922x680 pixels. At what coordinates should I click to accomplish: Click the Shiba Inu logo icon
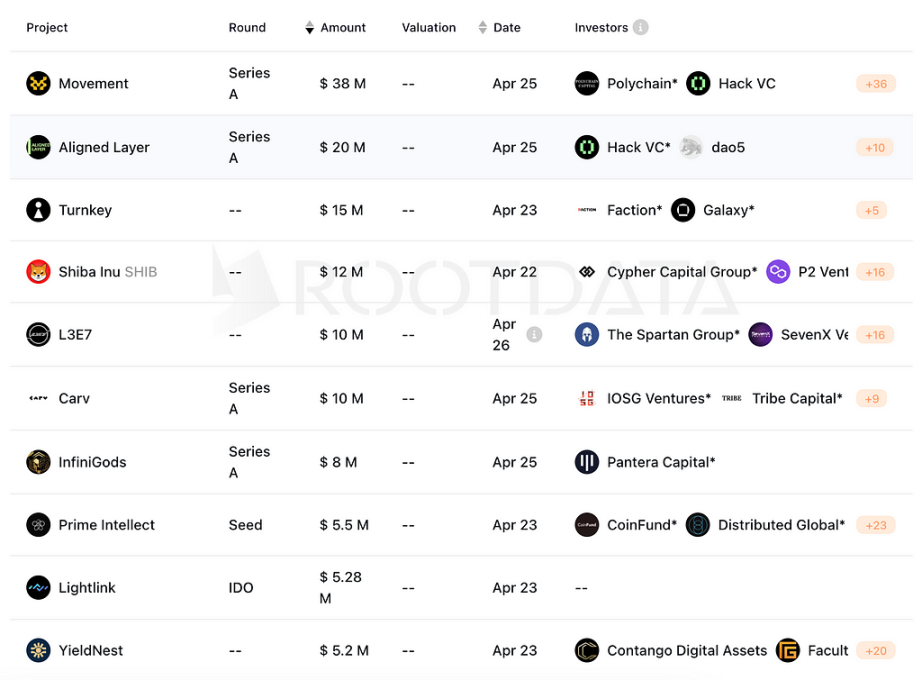coord(38,272)
